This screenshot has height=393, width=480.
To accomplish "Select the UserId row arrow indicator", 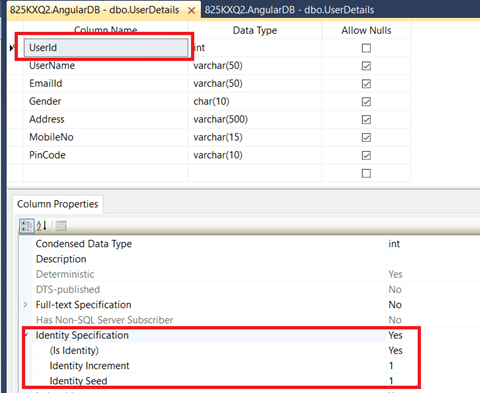I will (12, 48).
